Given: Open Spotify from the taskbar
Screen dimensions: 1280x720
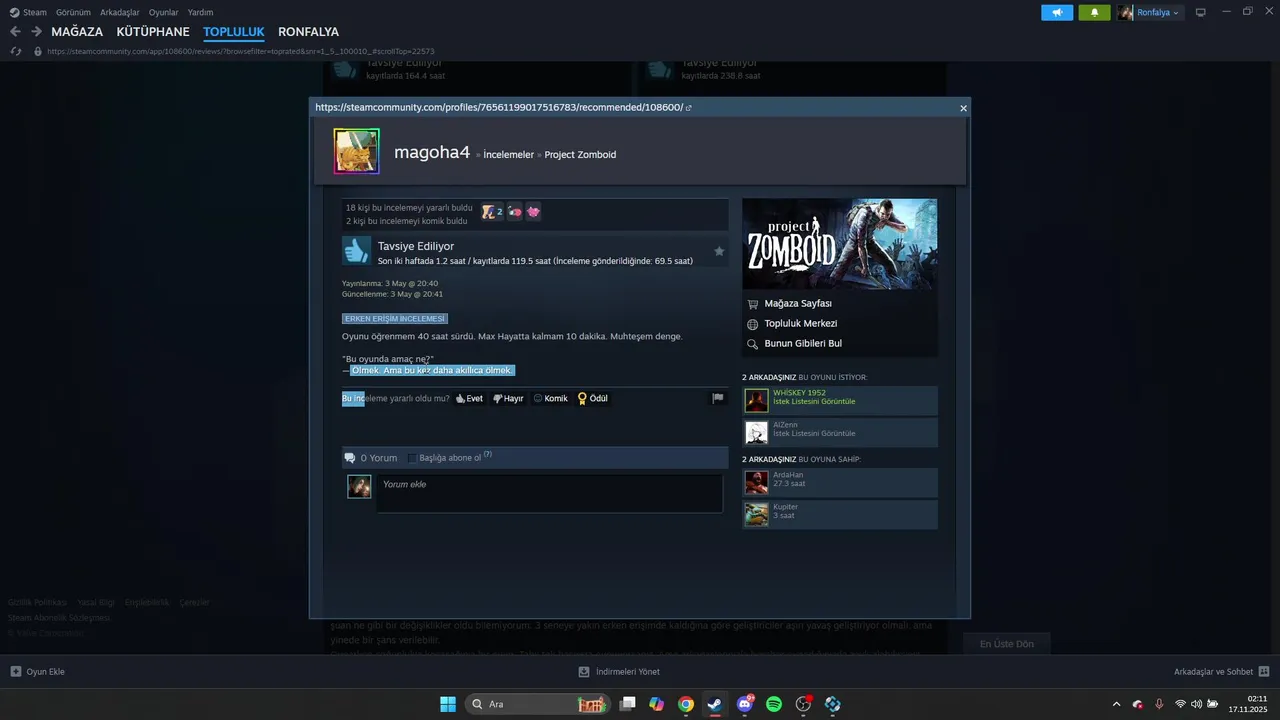Looking at the screenshot, I should tap(773, 704).
